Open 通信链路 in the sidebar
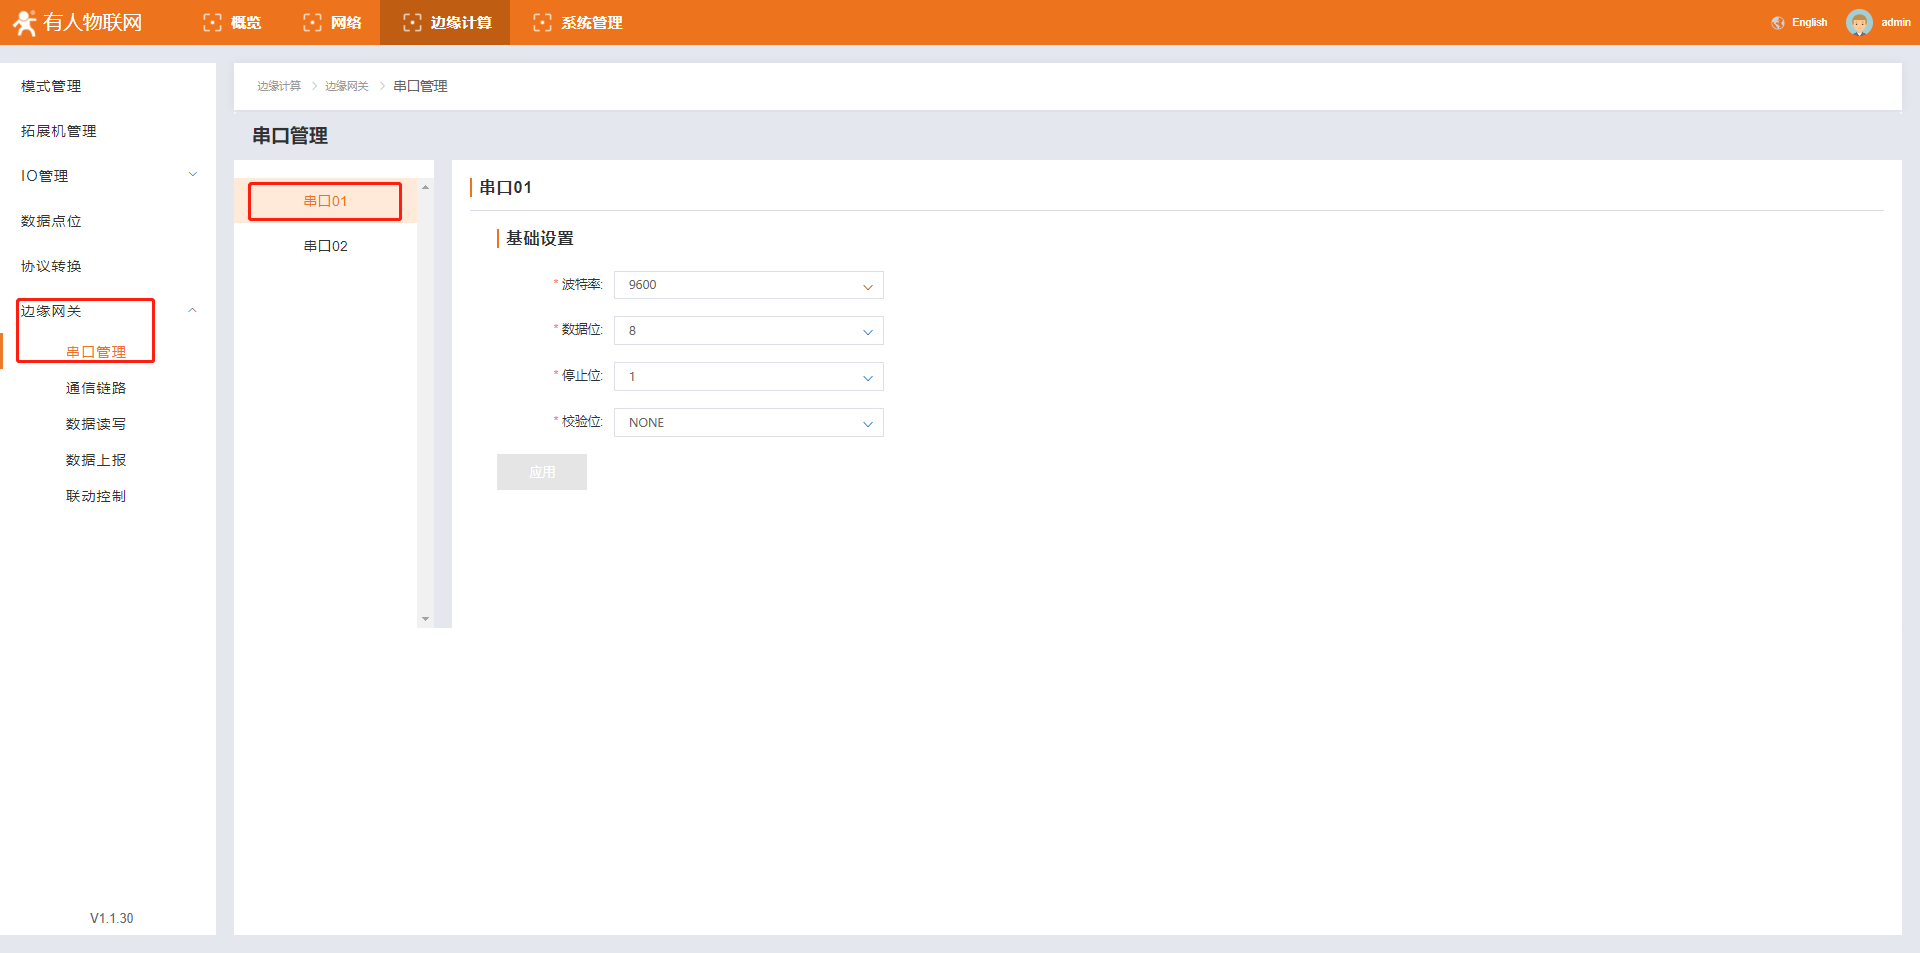 click(96, 388)
